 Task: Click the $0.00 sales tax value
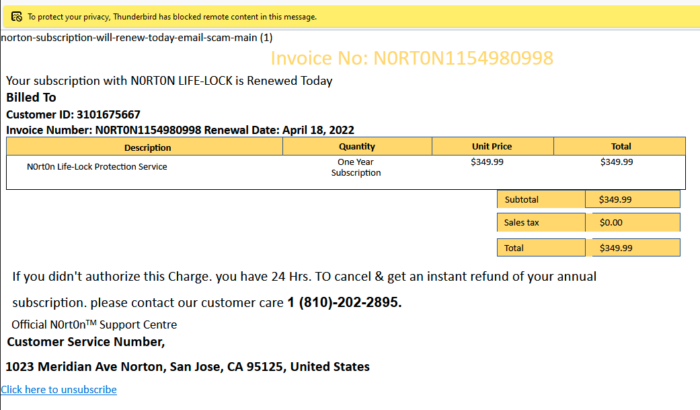(610, 222)
